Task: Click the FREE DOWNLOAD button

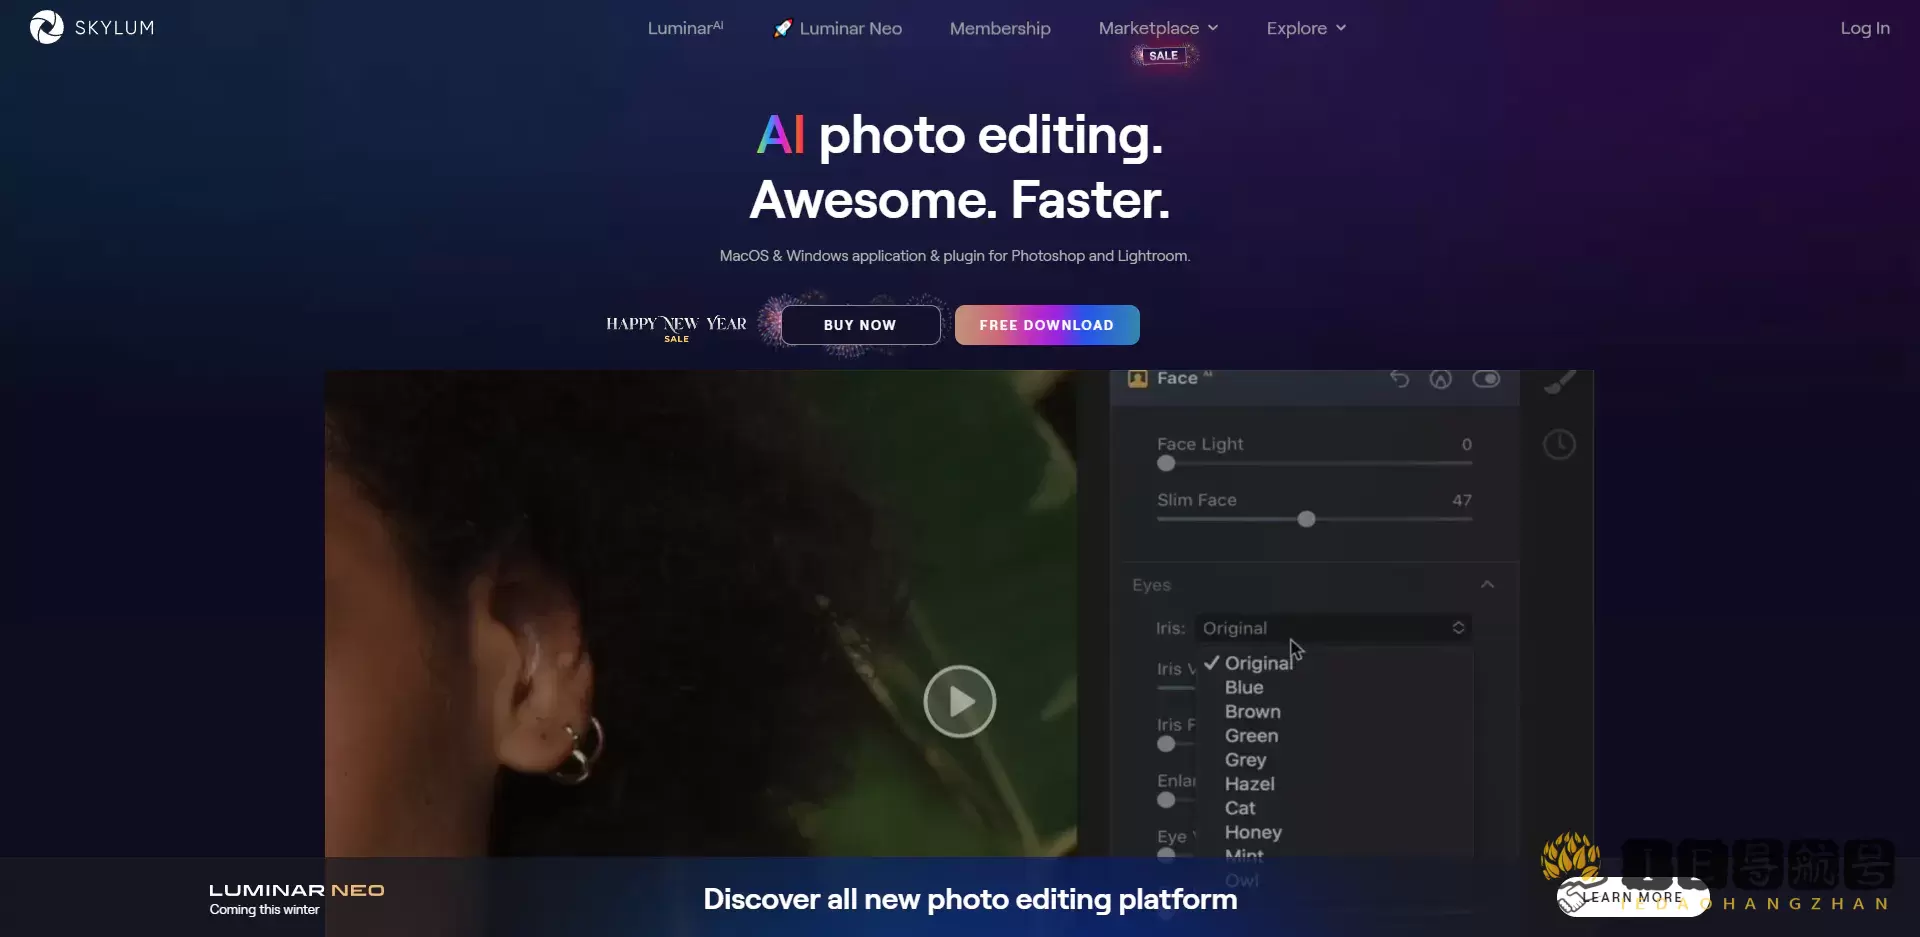Action: coord(1046,324)
